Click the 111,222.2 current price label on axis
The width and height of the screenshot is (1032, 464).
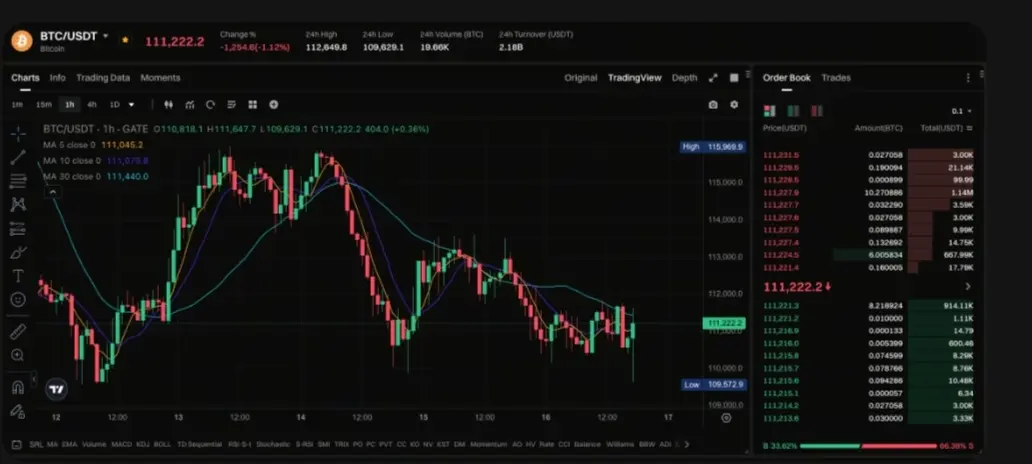point(724,323)
